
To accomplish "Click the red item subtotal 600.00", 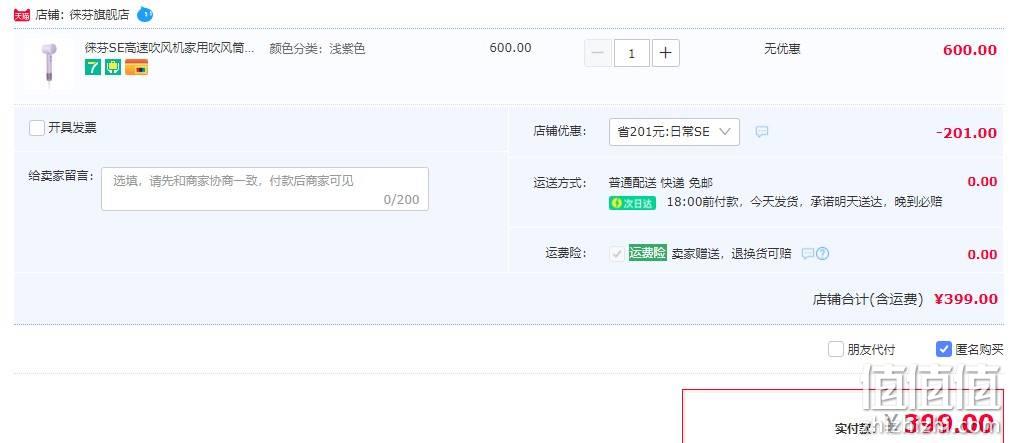I will click(970, 50).
